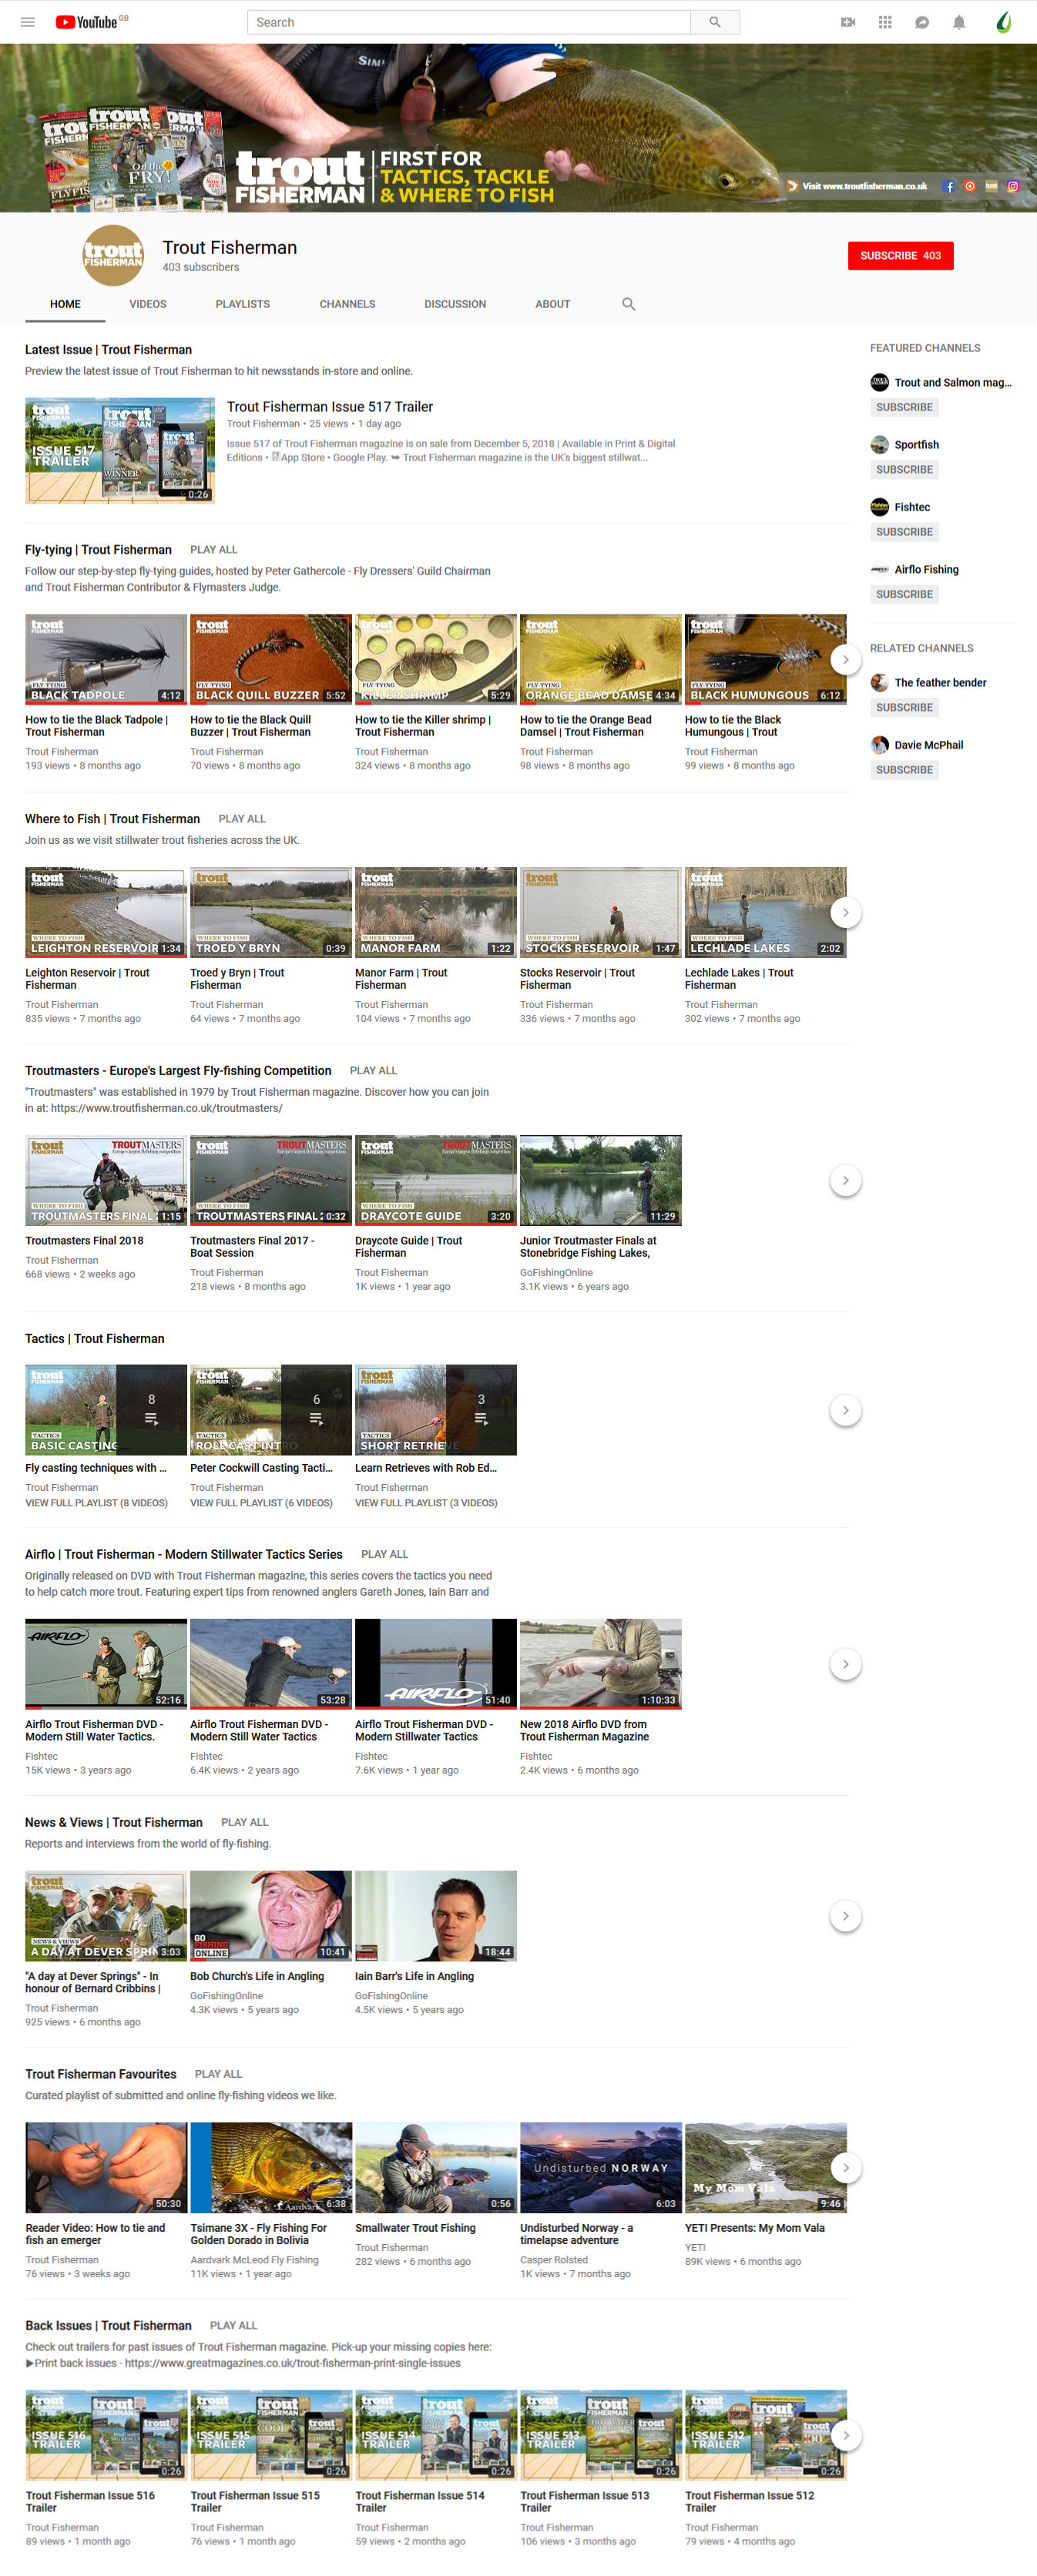The image size is (1037, 2576).
Task: Open the hamburger guide menu
Action: [x=28, y=22]
